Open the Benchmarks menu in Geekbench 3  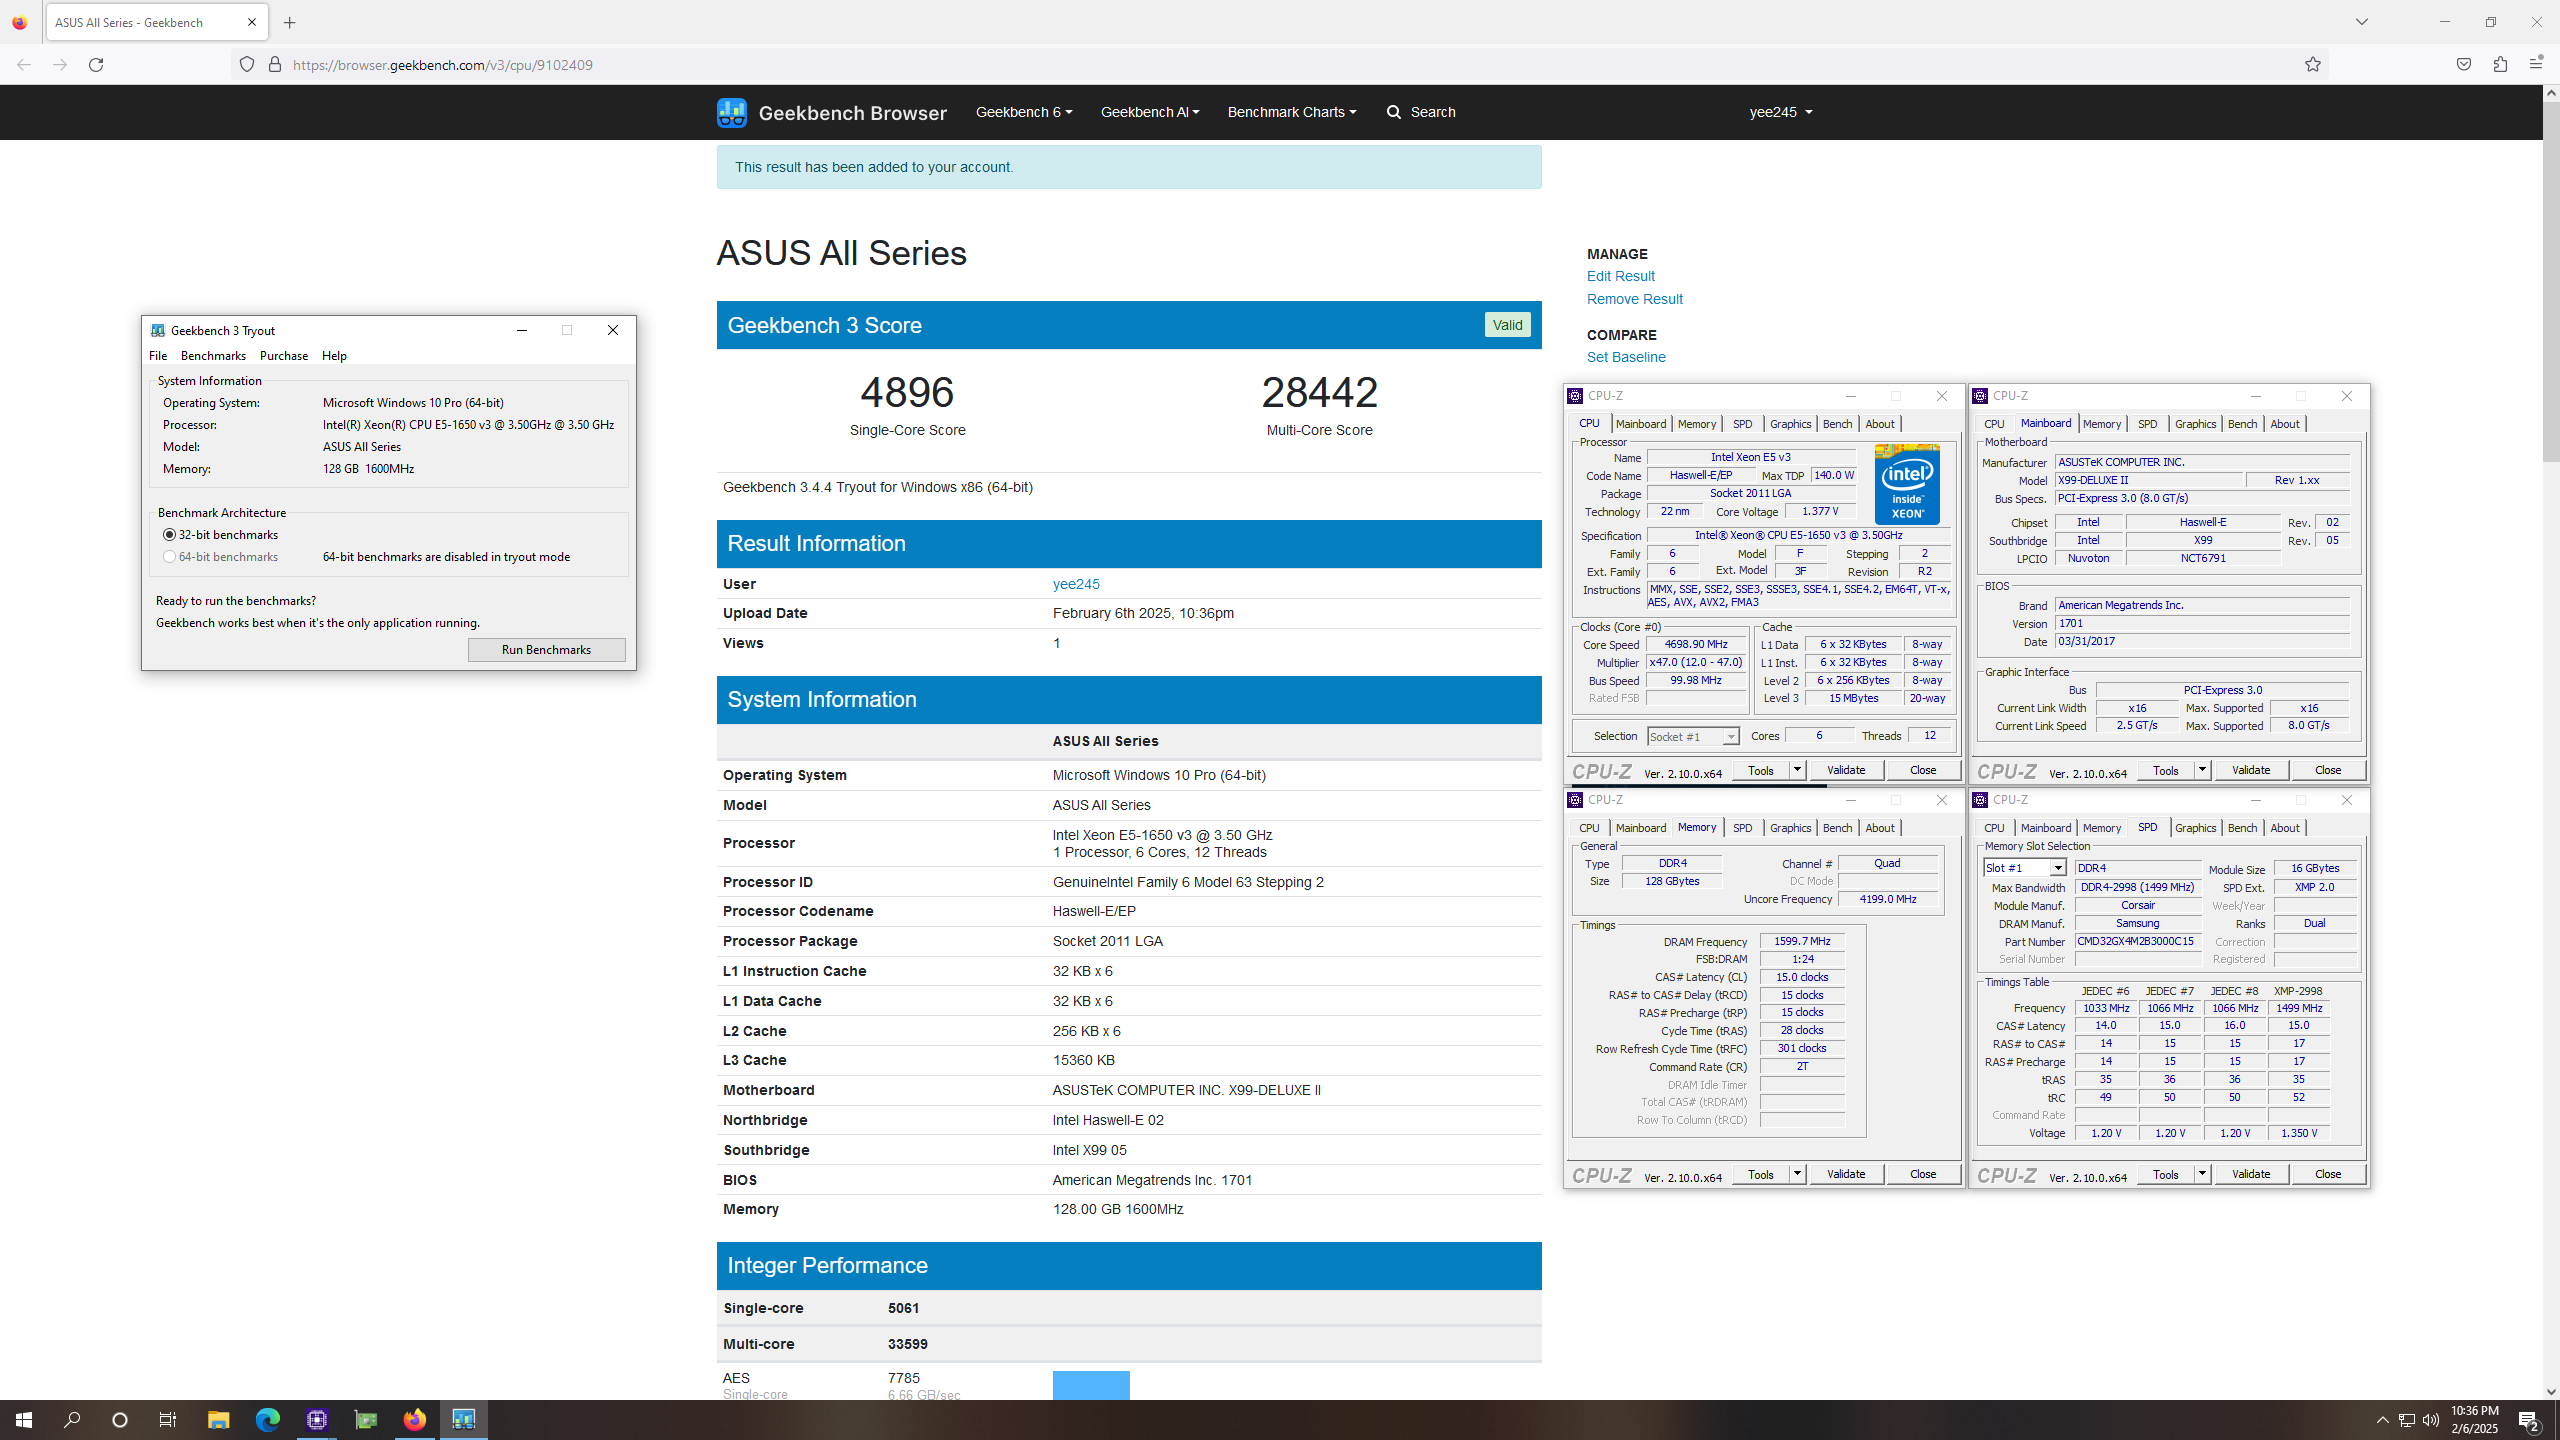pos(213,356)
